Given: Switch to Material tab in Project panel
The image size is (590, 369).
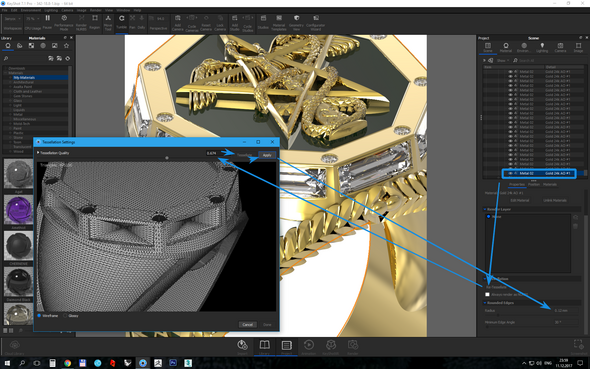Looking at the screenshot, I should tap(506, 47).
